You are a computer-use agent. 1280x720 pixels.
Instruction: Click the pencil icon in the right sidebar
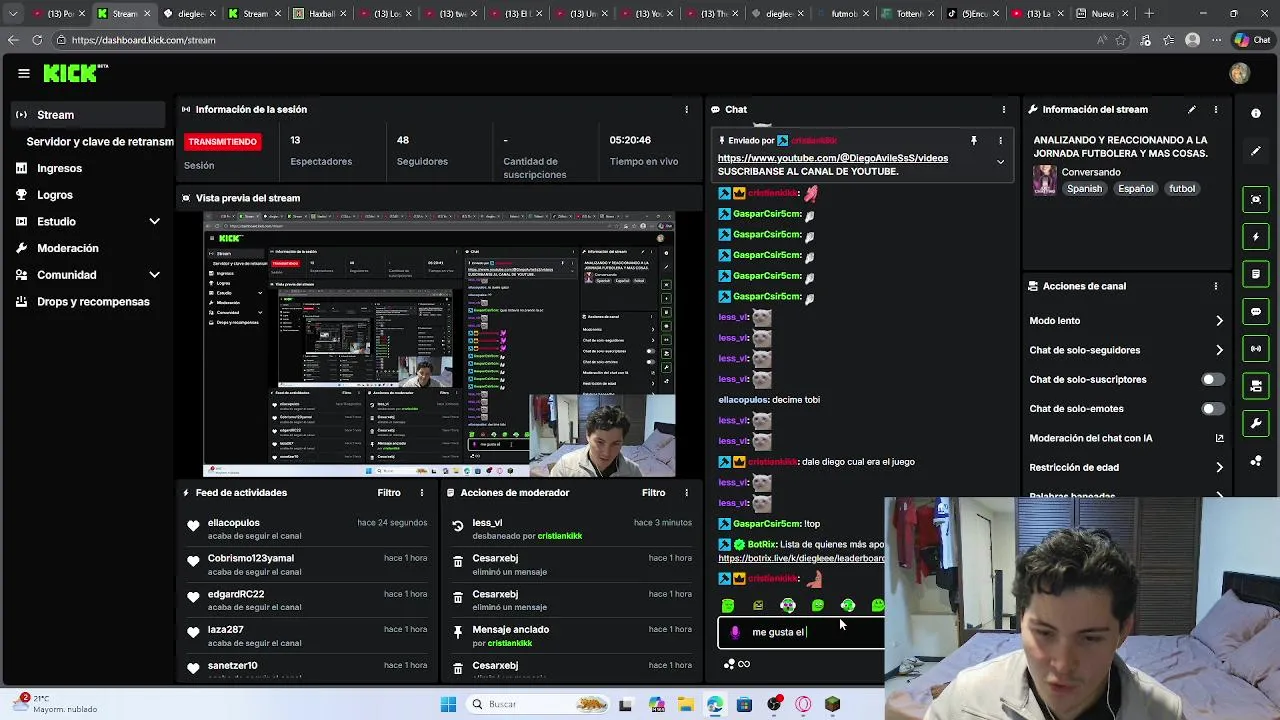pos(1256,151)
